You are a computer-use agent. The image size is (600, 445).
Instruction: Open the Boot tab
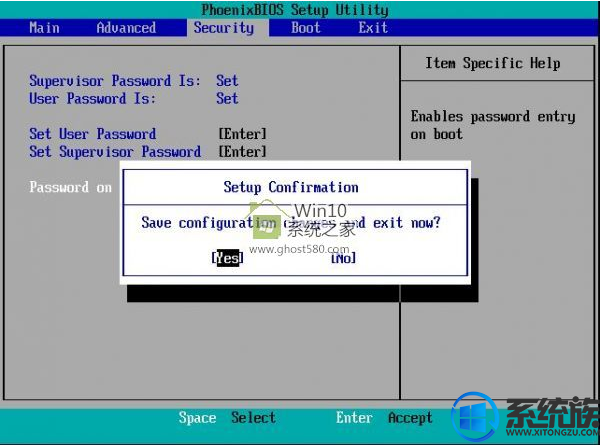tap(305, 28)
